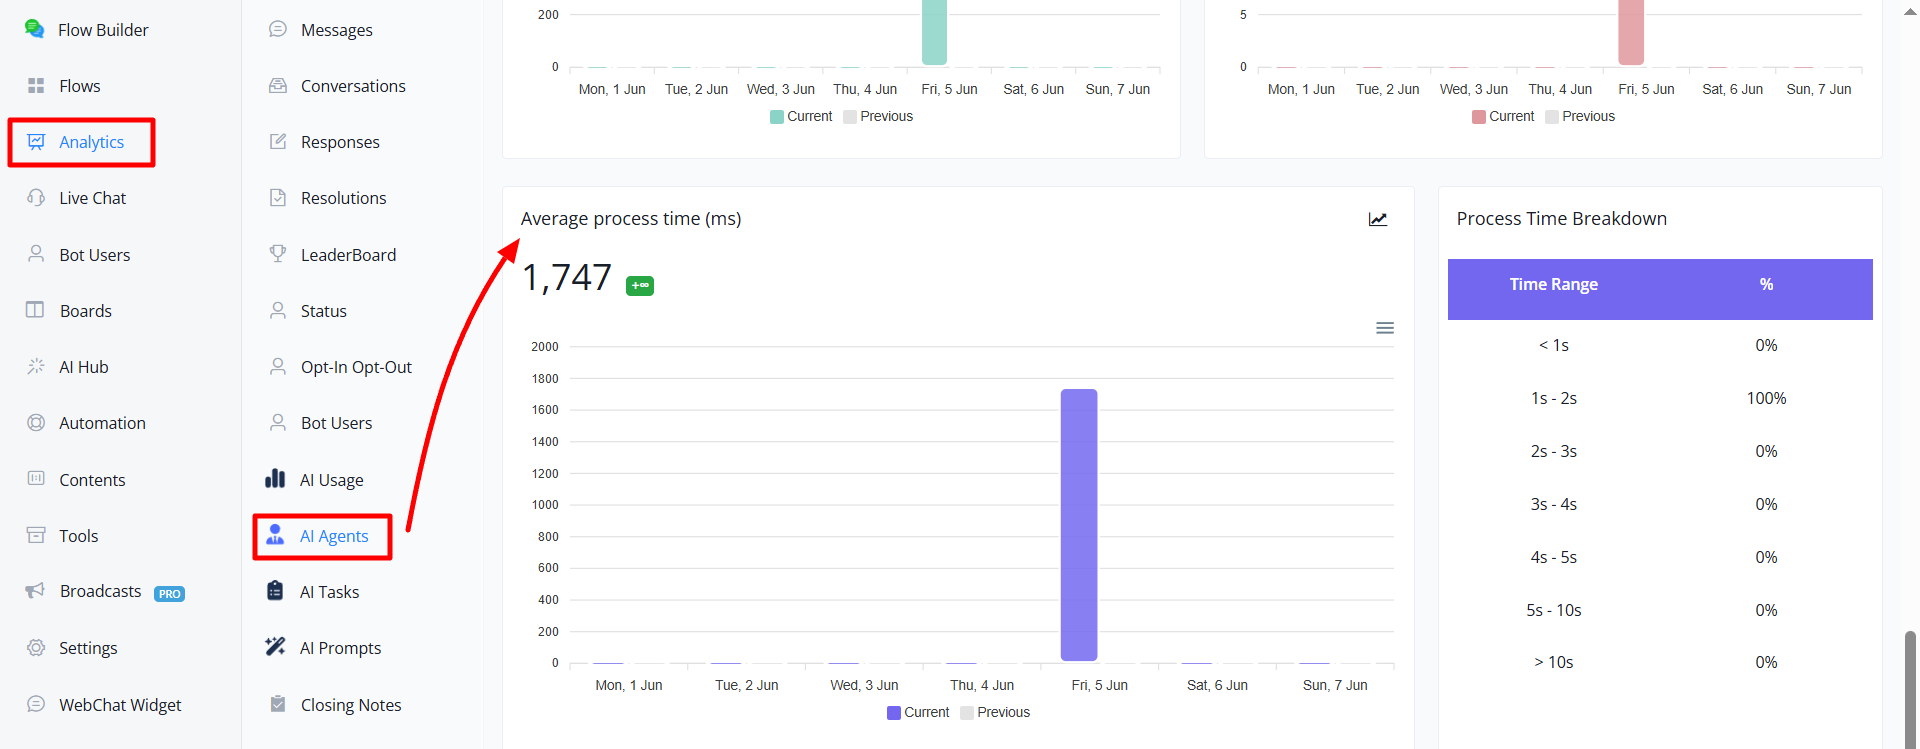Viewport: 1920px width, 749px height.
Task: Click the WebChat Widget bubble icon
Action: coord(36,704)
